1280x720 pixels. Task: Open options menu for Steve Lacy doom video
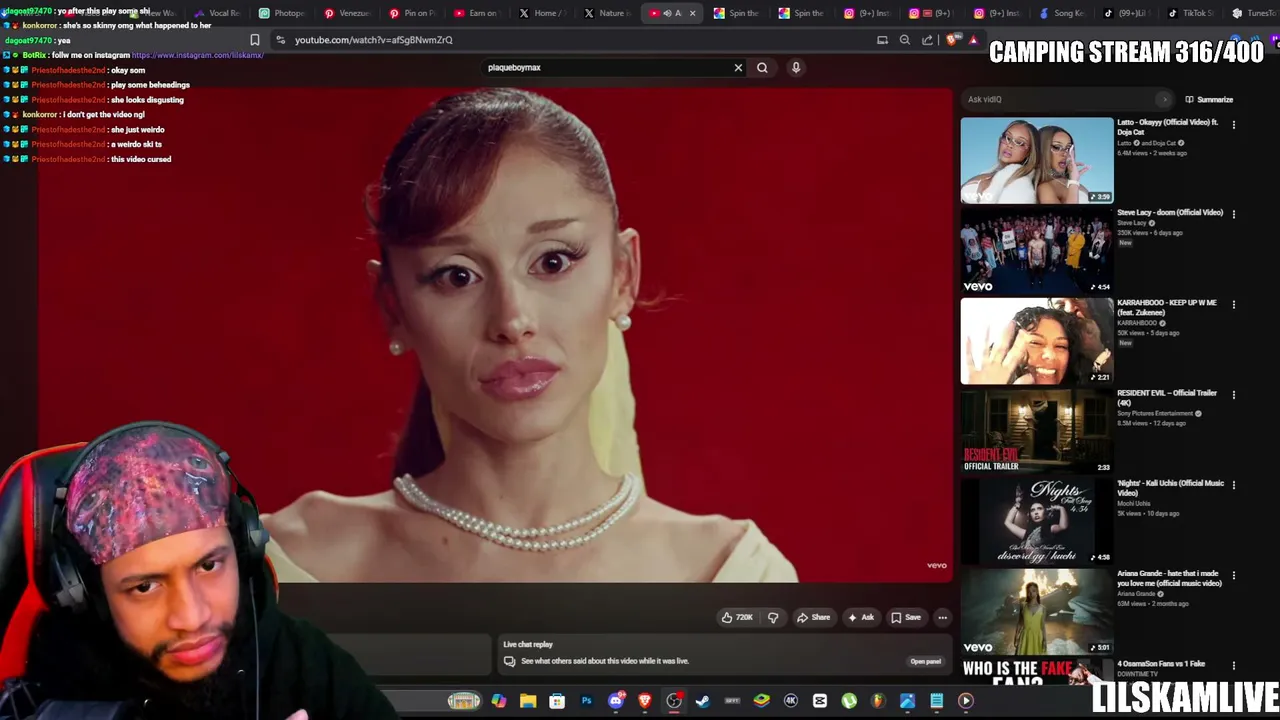coord(1234,214)
